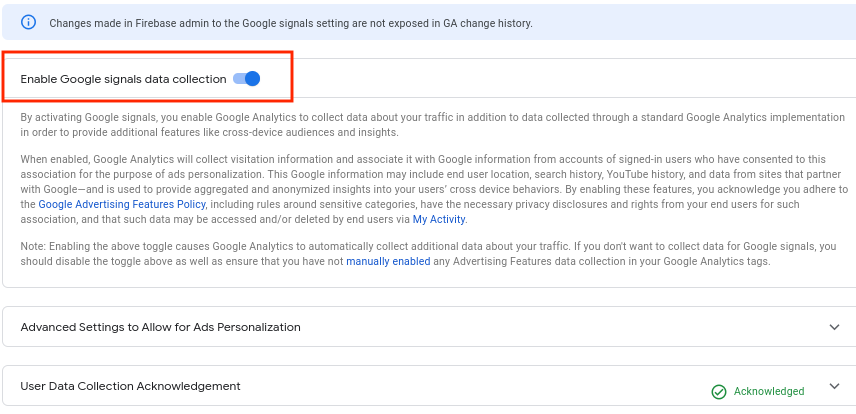Click the green Acknowledged checkmark icon
This screenshot has width=856, height=414.
[x=718, y=392]
